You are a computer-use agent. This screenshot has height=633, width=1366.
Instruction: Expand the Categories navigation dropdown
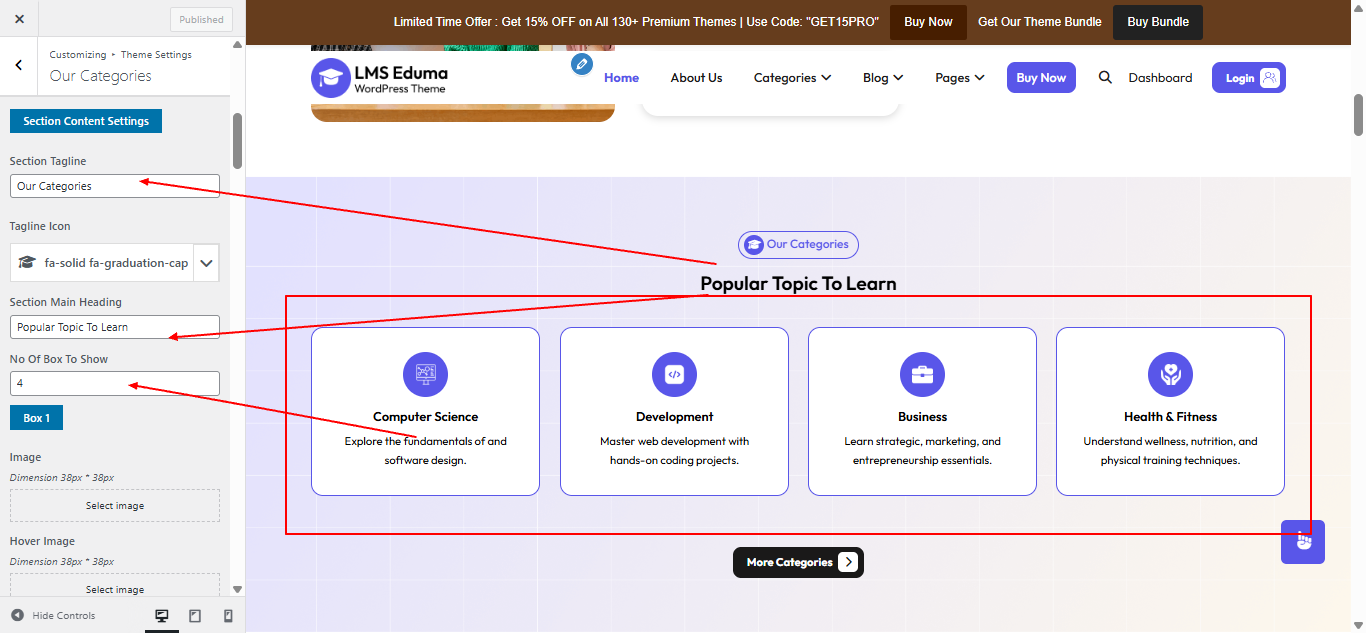[792, 77]
